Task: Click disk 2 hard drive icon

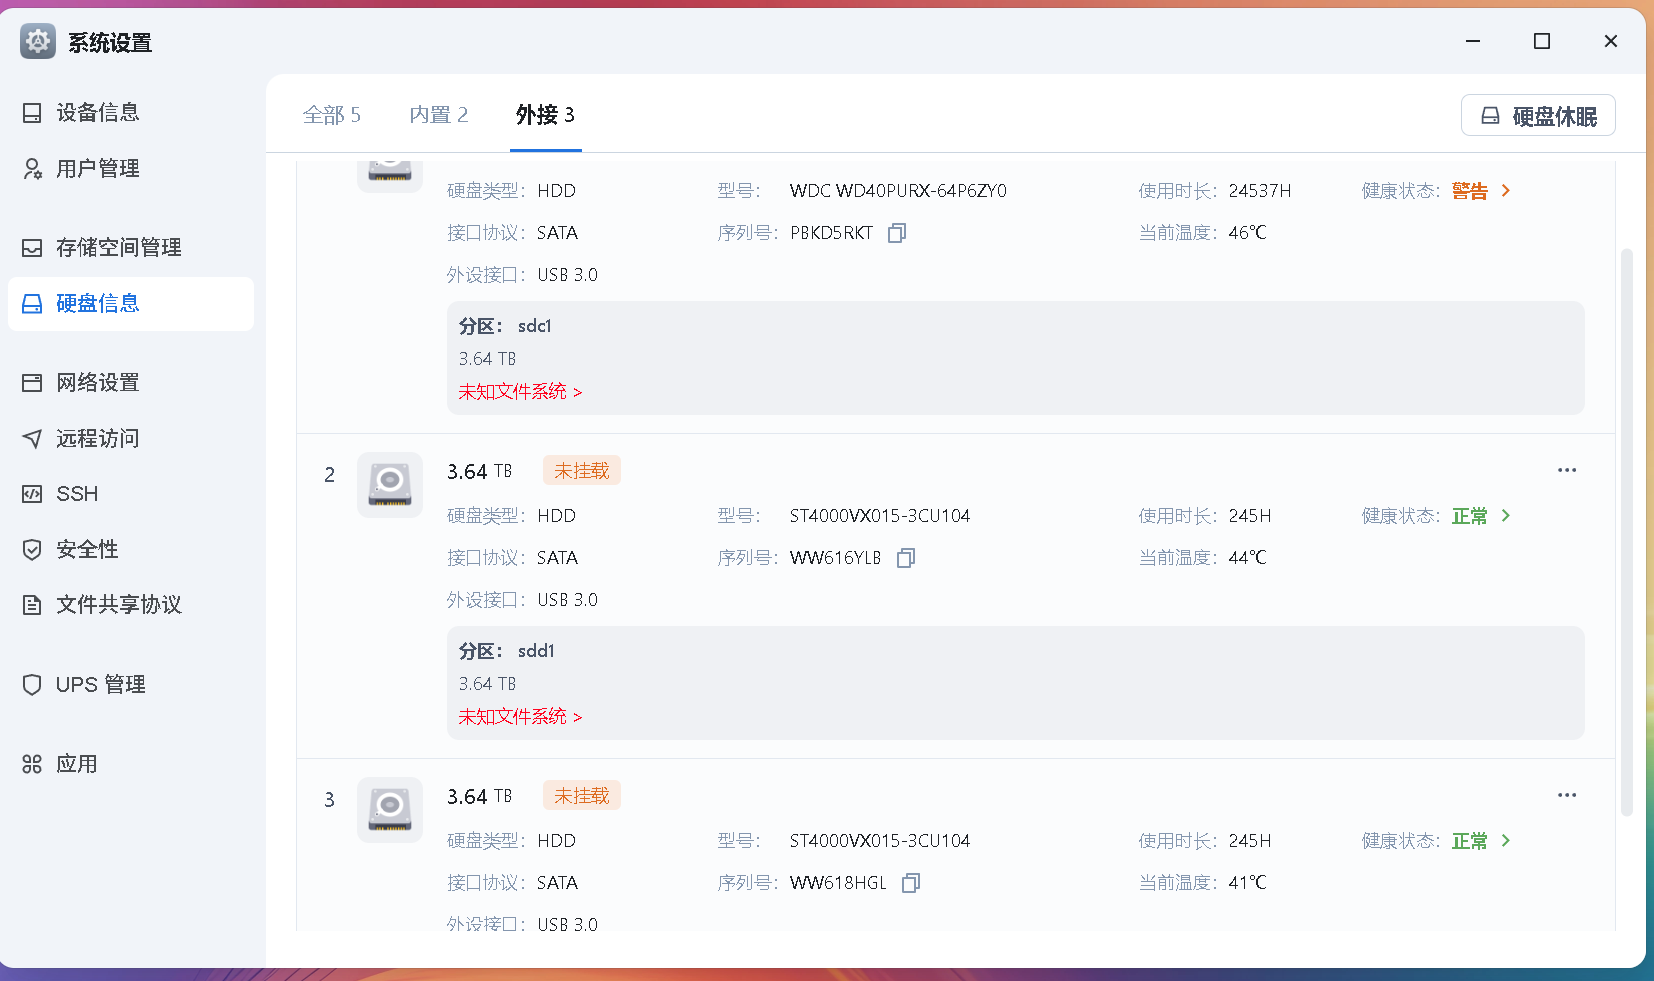Action: pyautogui.click(x=390, y=485)
